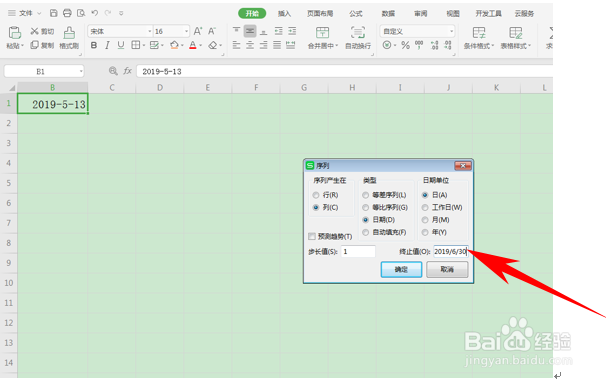Switch to the 公式 tab
Viewport: 606px width, 381px height.
(x=356, y=14)
